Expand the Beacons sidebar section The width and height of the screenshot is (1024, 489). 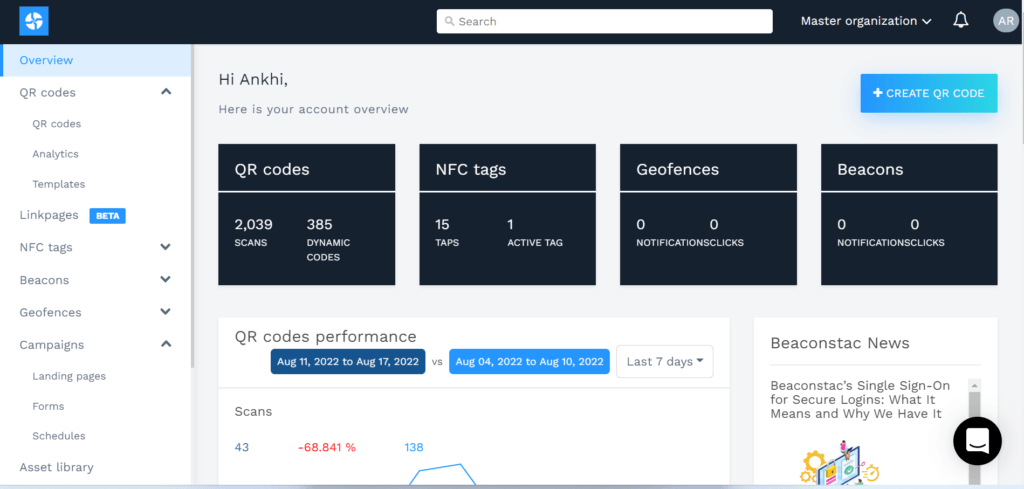tap(166, 279)
